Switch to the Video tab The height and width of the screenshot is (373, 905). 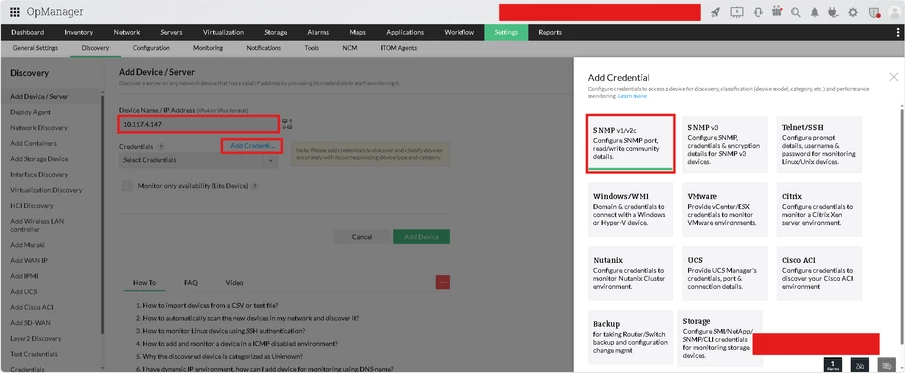(x=234, y=283)
